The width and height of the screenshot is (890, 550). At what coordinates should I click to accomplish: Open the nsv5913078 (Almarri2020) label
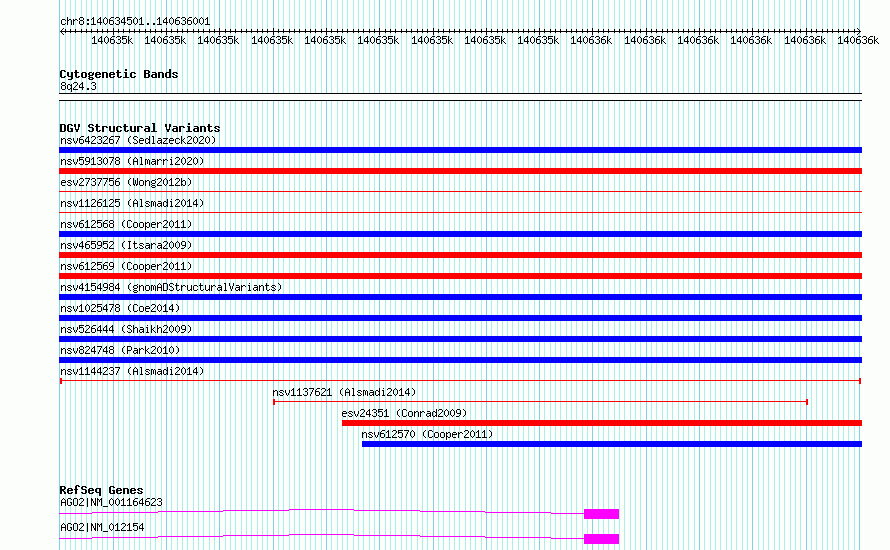click(132, 161)
